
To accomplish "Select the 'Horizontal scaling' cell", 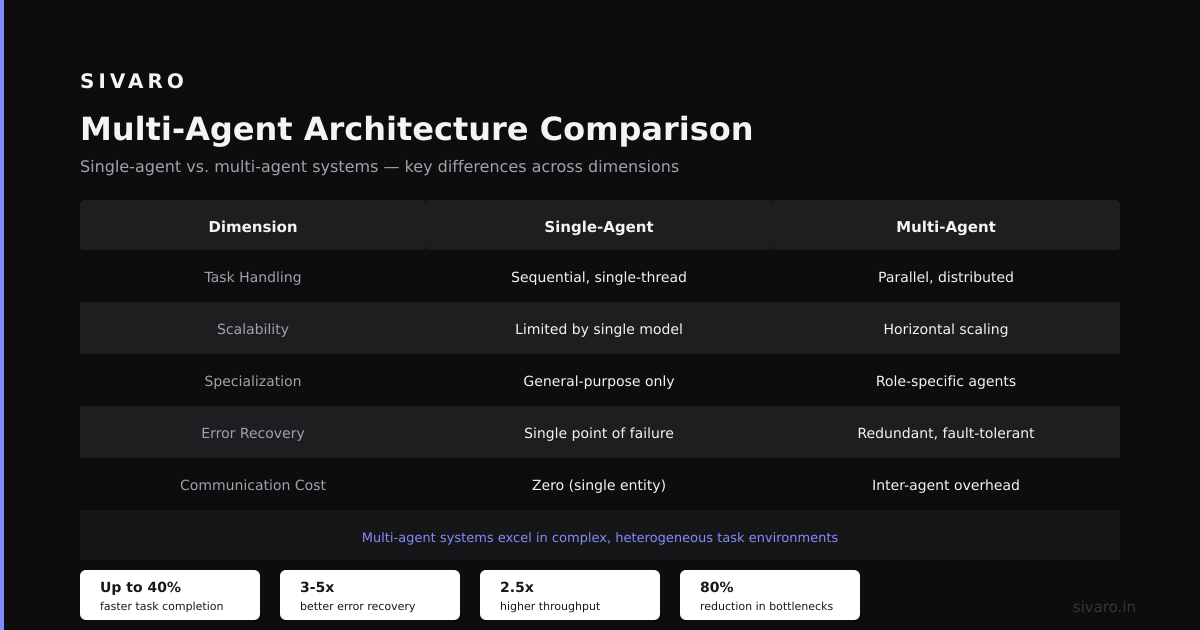I will (x=946, y=329).
